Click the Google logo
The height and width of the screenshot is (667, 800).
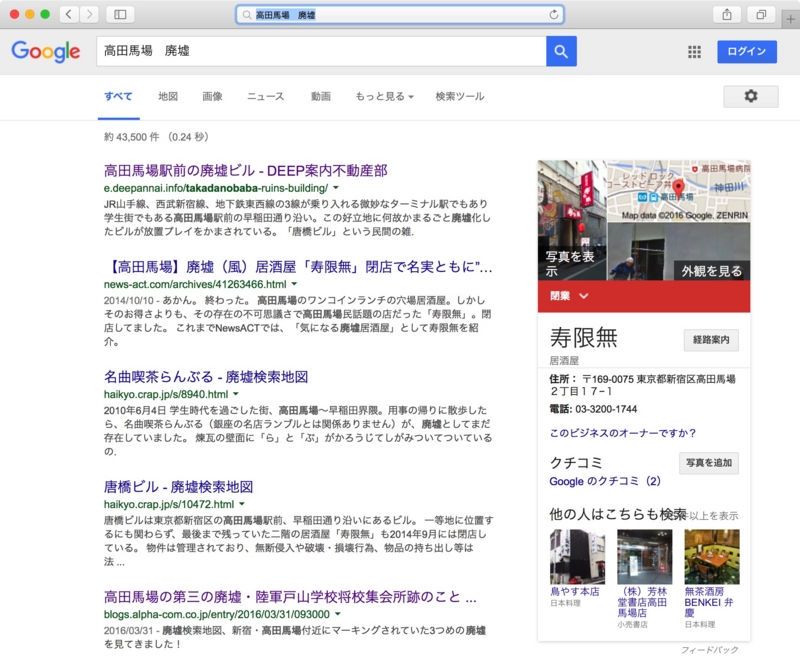[46, 52]
